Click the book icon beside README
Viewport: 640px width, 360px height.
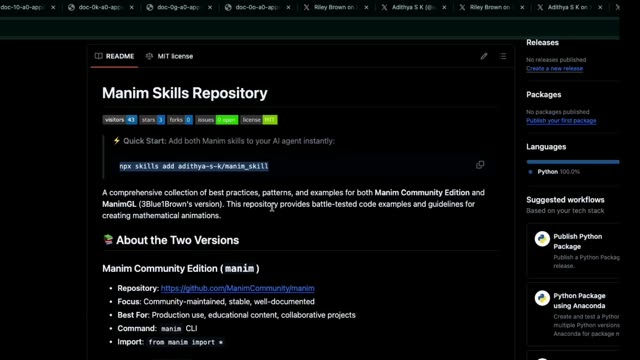pos(98,56)
